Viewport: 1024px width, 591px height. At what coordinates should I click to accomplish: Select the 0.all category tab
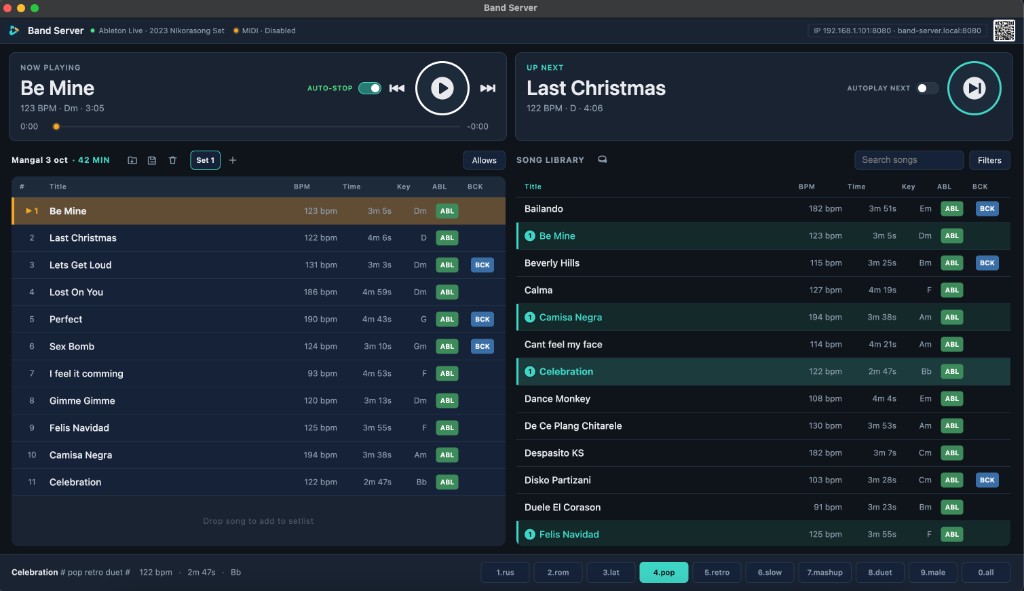985,572
